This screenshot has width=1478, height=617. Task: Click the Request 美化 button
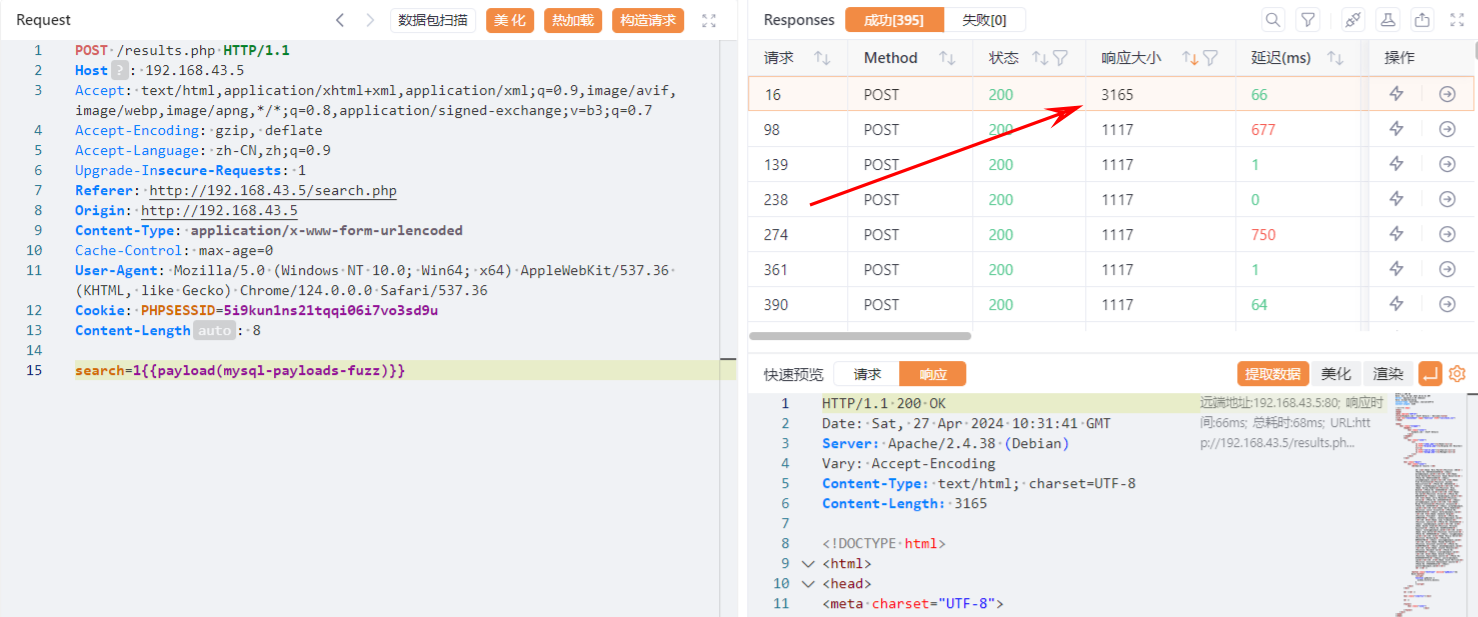pos(510,20)
